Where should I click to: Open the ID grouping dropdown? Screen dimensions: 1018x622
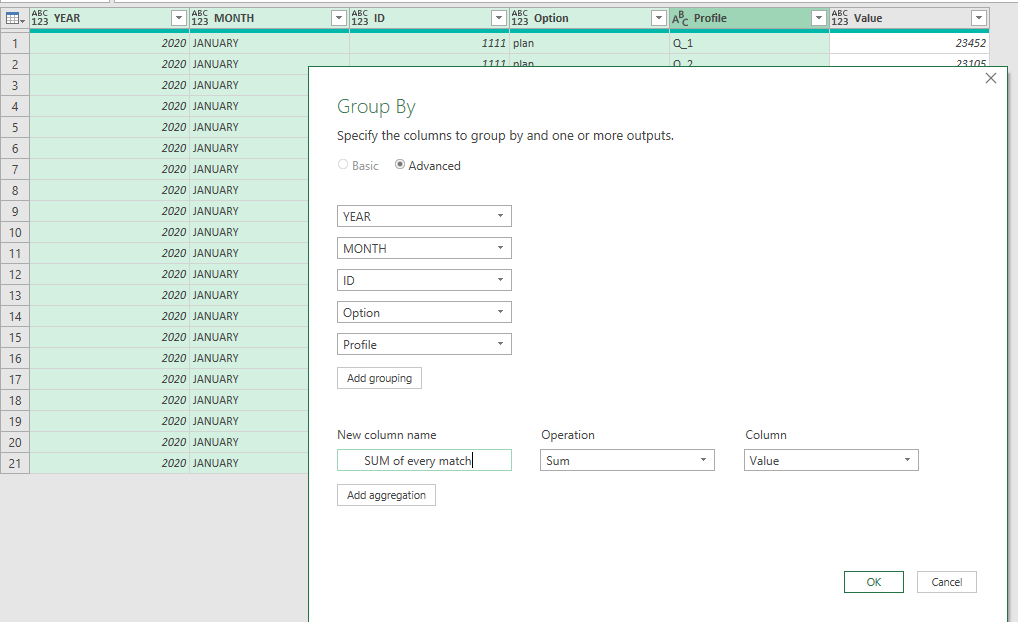(x=424, y=280)
